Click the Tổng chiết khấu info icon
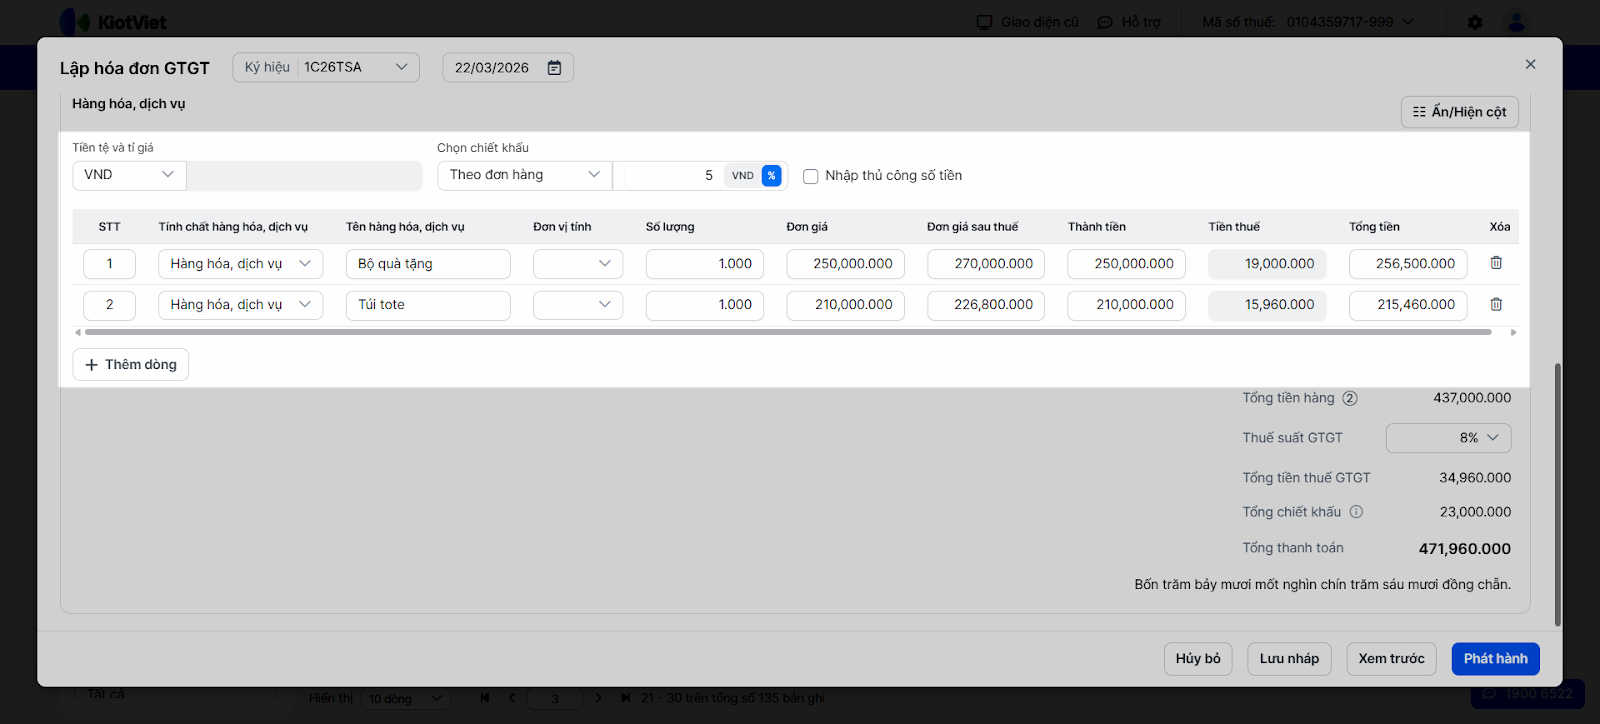 tap(1356, 512)
